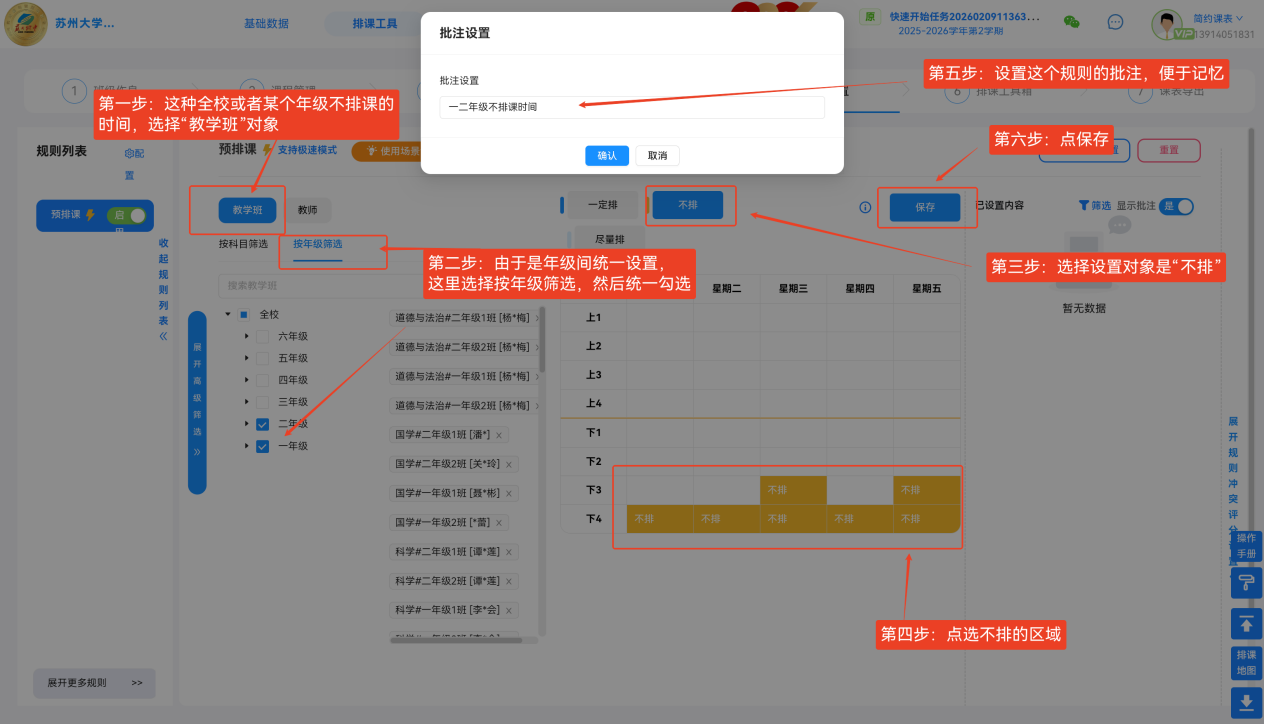Select the 教师 object tab
Image resolution: width=1264 pixels, height=724 pixels.
pos(307,210)
